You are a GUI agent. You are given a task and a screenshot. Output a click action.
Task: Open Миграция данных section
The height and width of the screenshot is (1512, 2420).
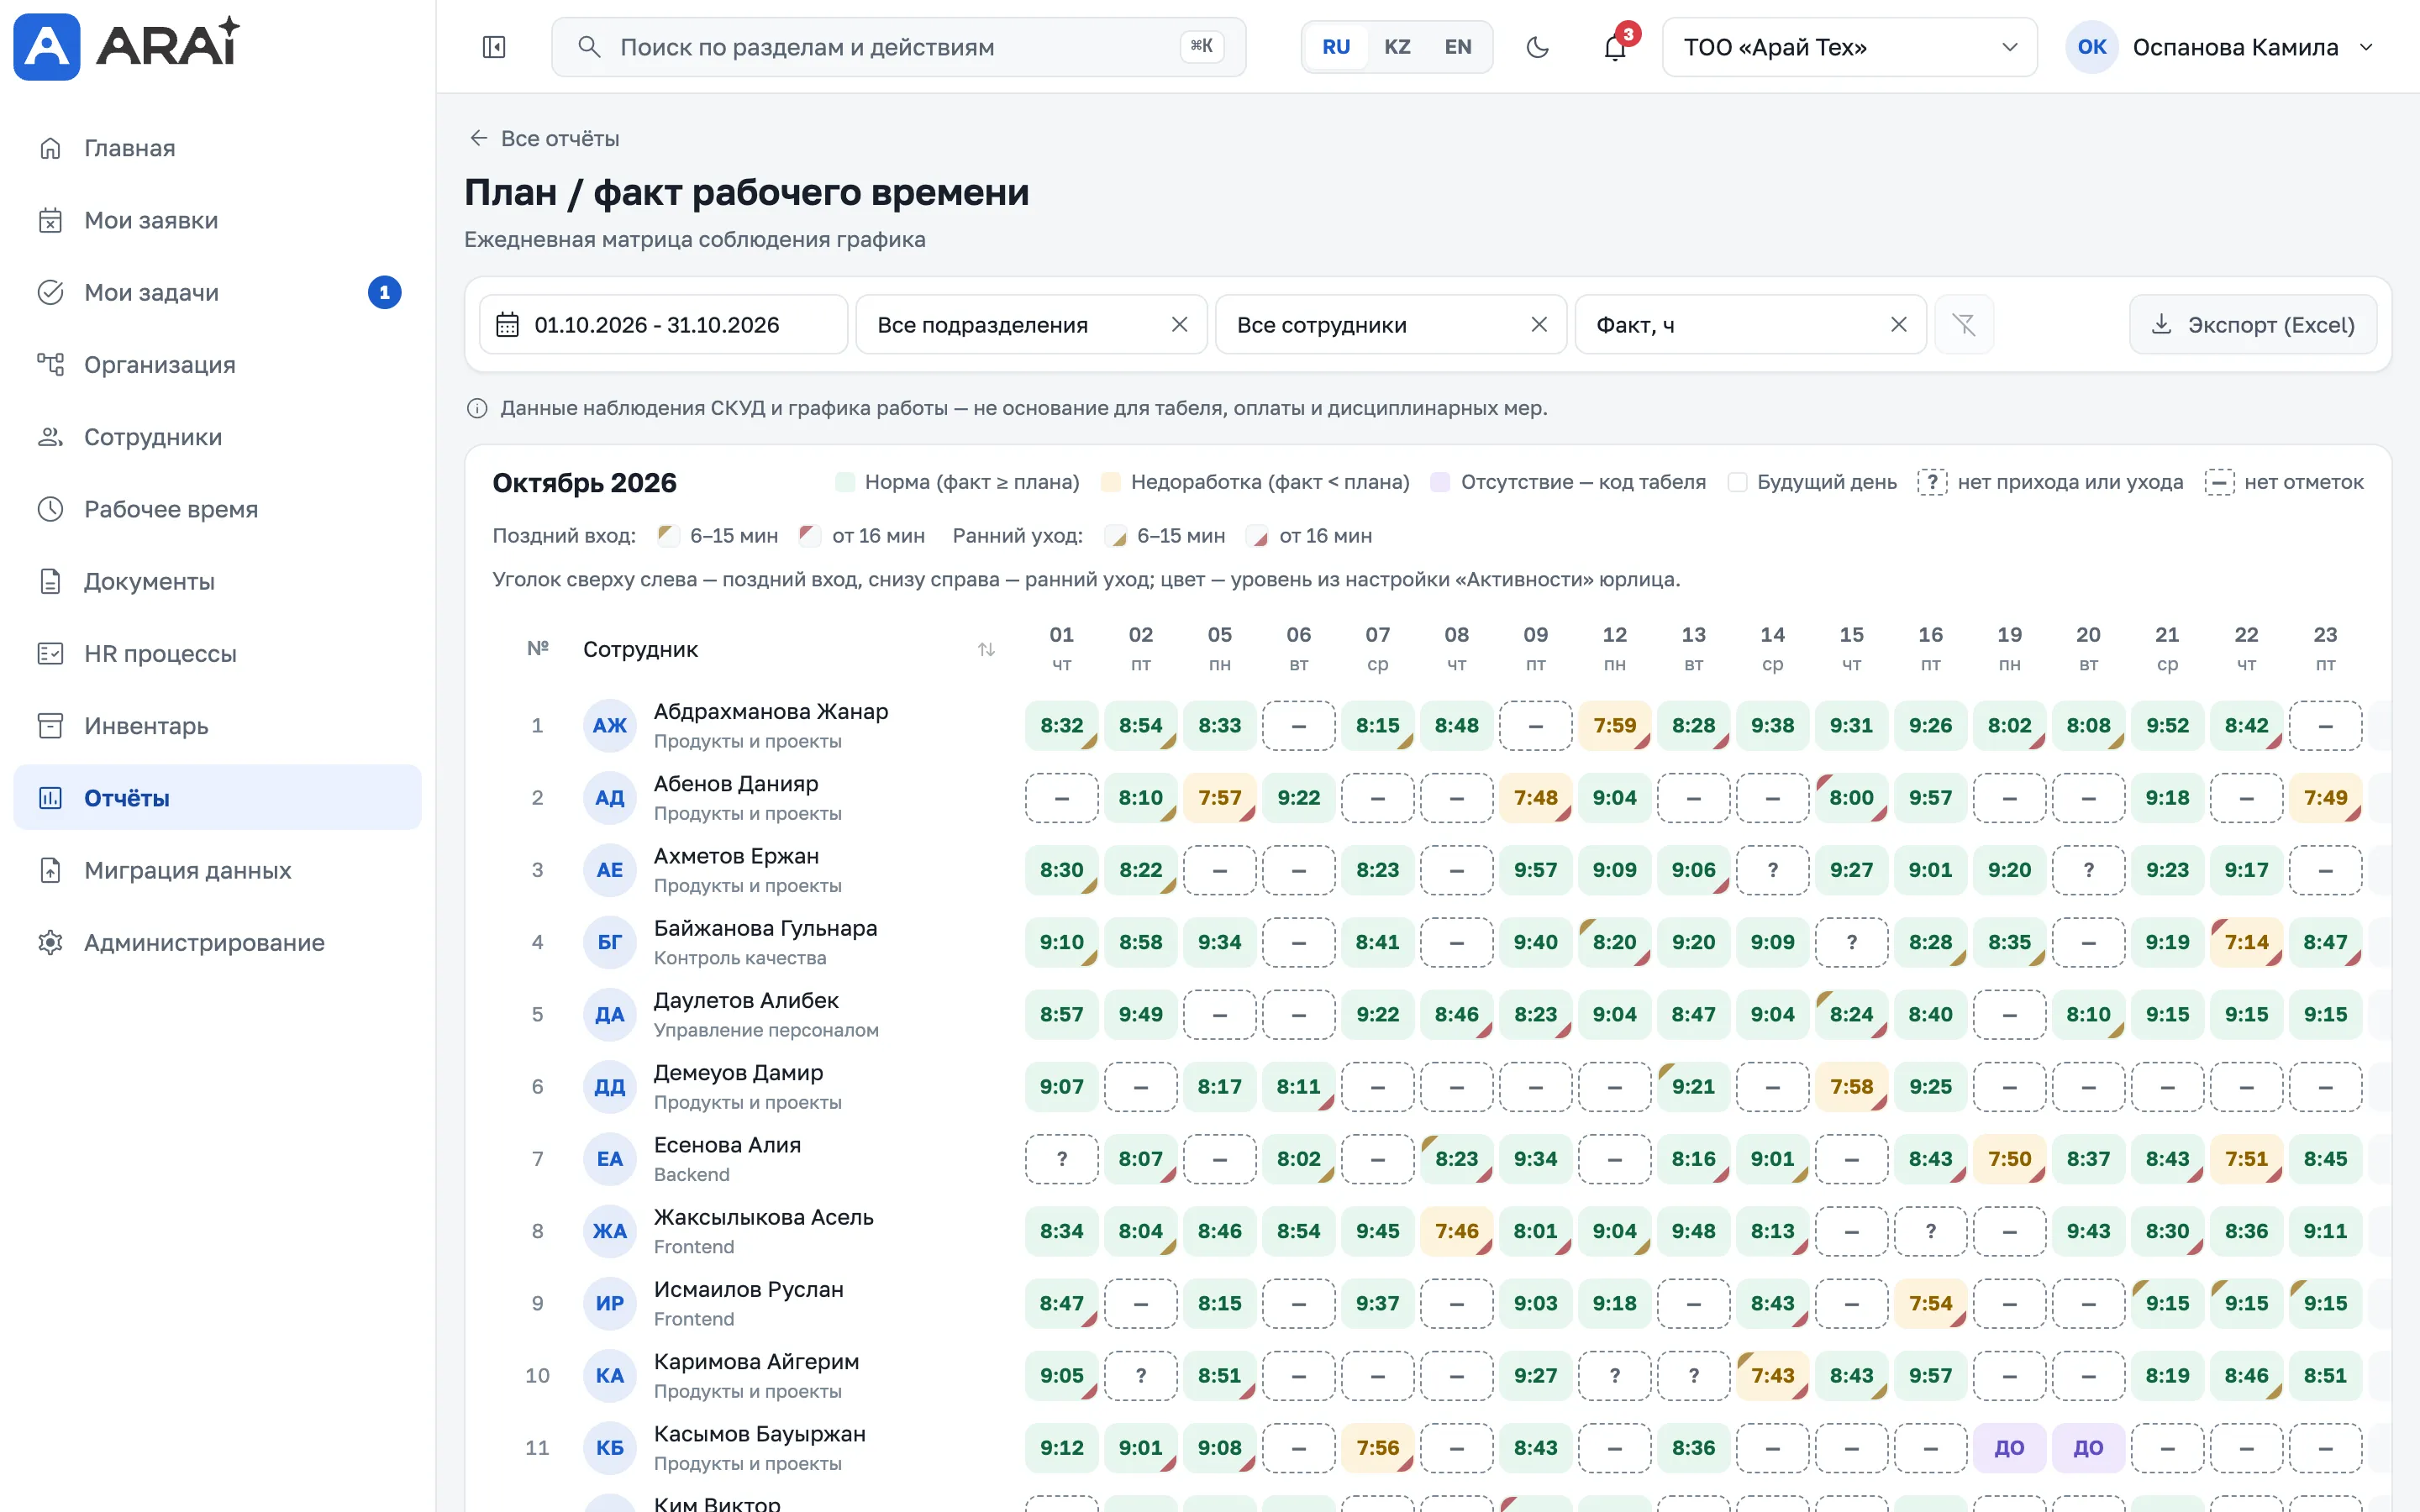pyautogui.click(x=217, y=870)
